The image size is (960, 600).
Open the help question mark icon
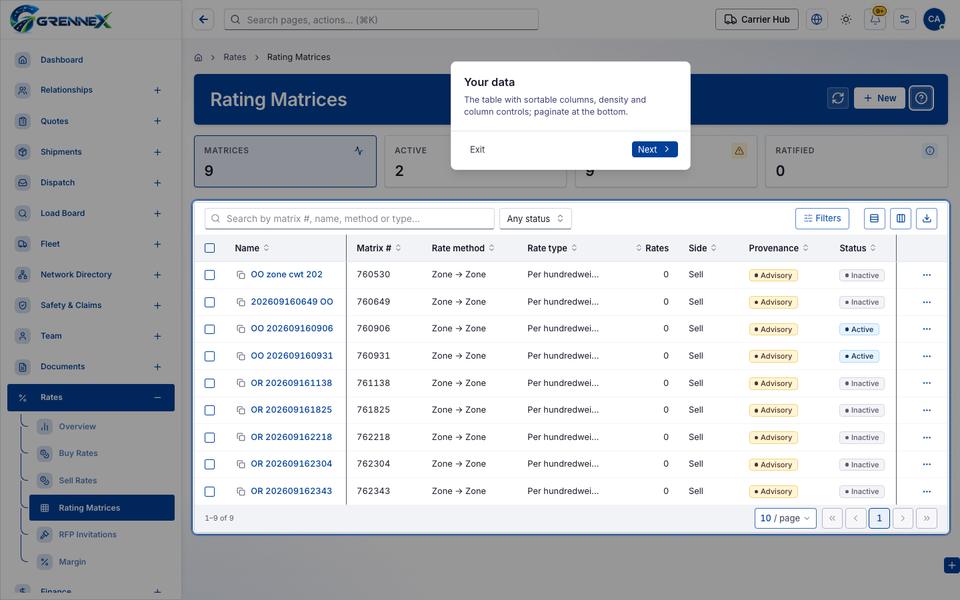point(921,98)
